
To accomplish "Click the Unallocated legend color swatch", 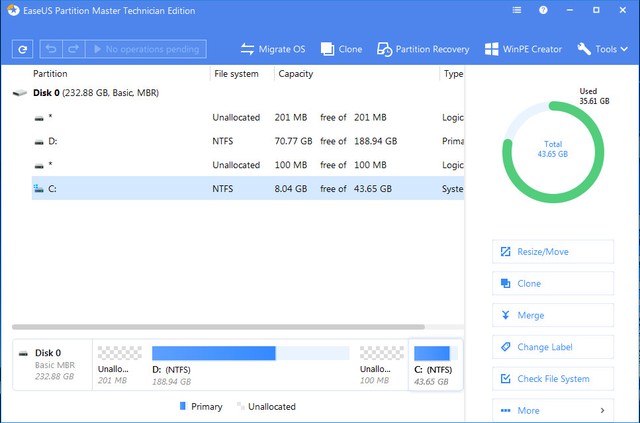I will point(240,406).
